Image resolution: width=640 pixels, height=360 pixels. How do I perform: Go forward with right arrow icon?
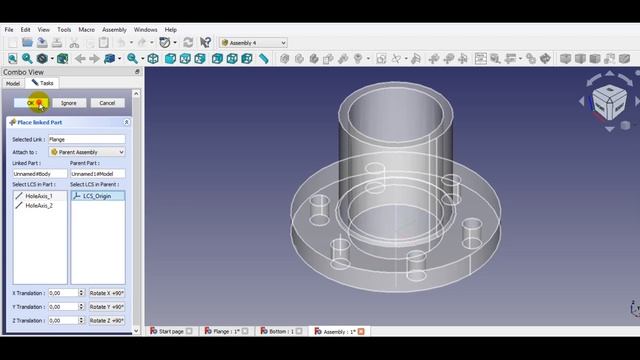coord(94,59)
